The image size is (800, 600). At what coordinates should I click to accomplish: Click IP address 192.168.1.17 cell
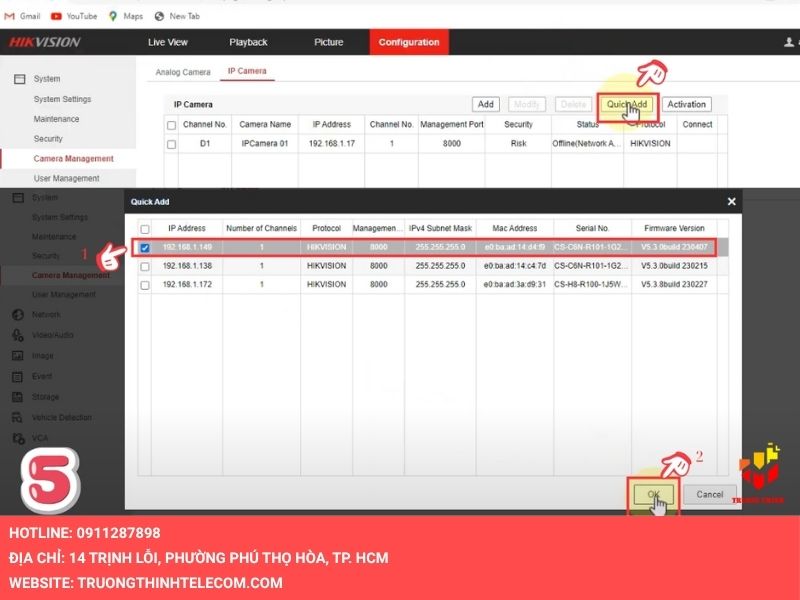332,144
